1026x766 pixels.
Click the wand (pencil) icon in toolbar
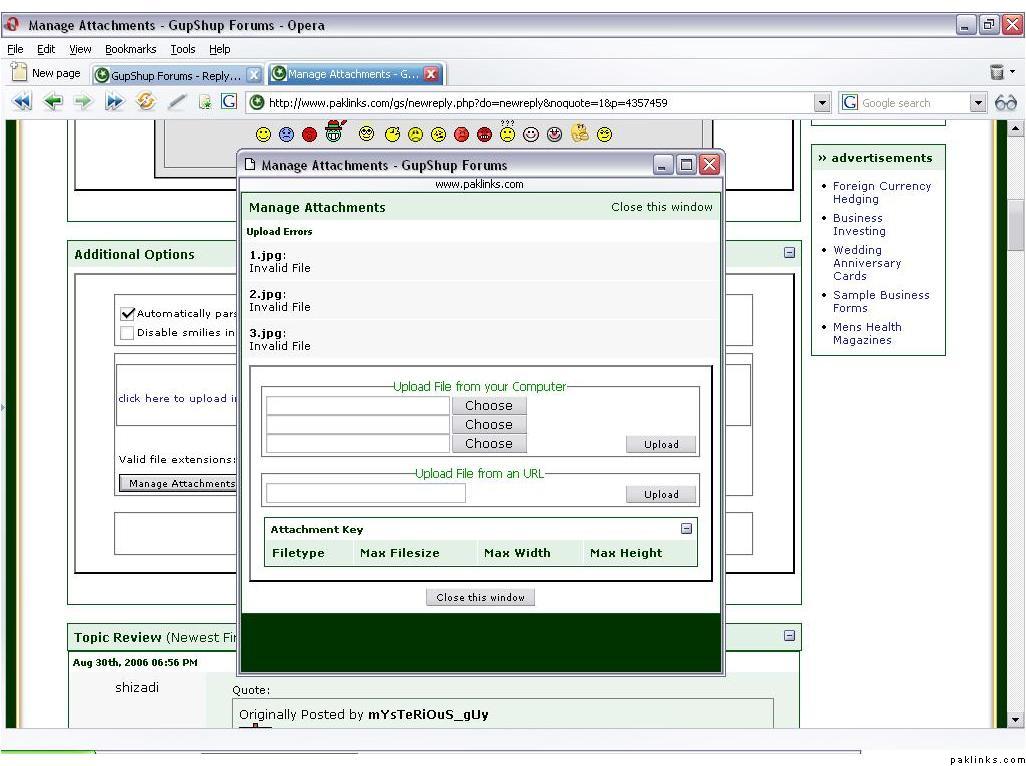coord(177,102)
